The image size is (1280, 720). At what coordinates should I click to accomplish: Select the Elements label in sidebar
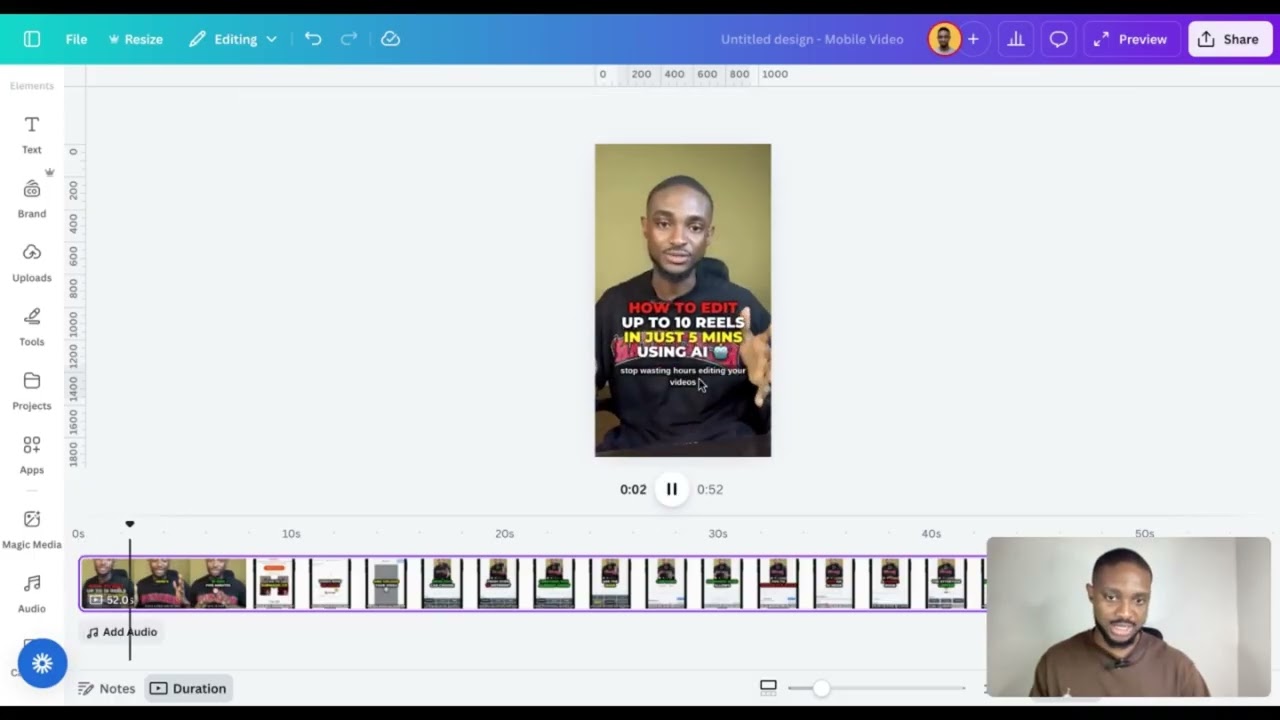point(32,86)
